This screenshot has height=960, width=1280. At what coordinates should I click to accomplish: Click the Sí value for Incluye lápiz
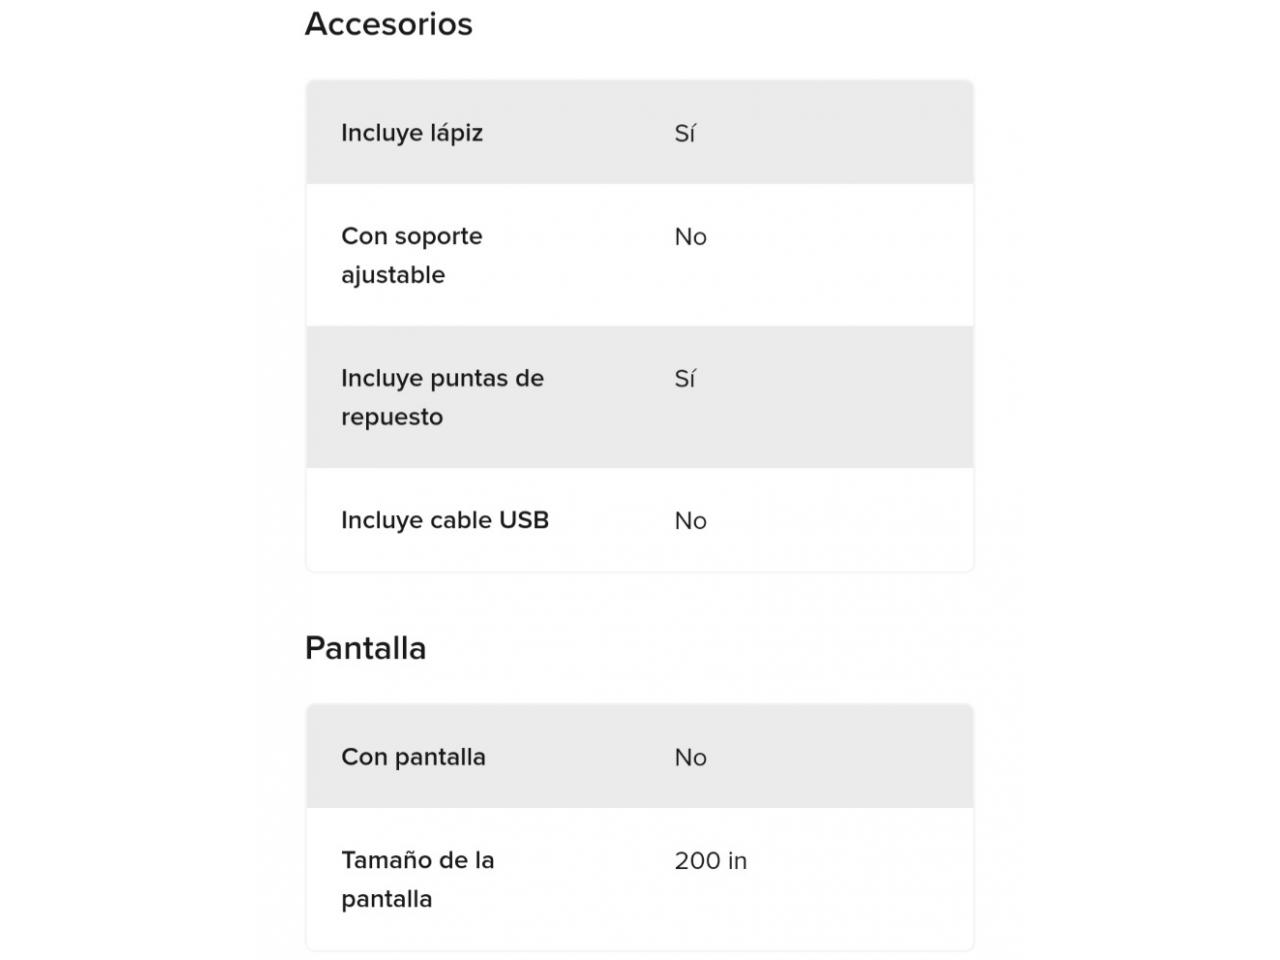click(x=685, y=133)
